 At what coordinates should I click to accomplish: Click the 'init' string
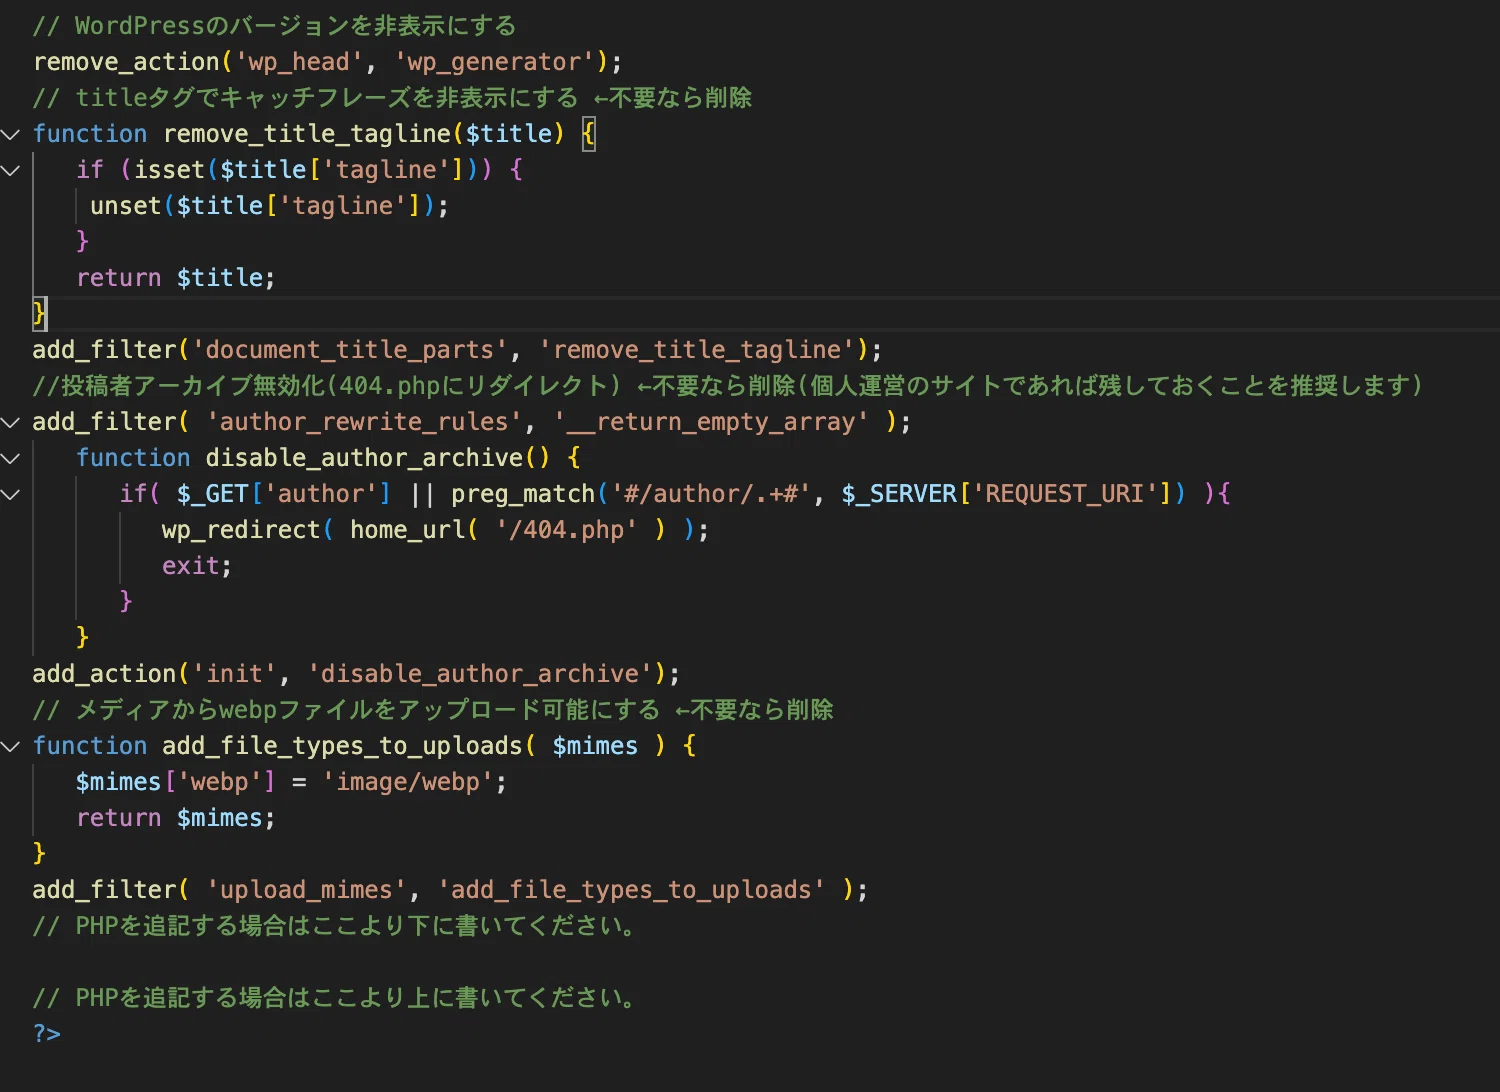click(234, 674)
